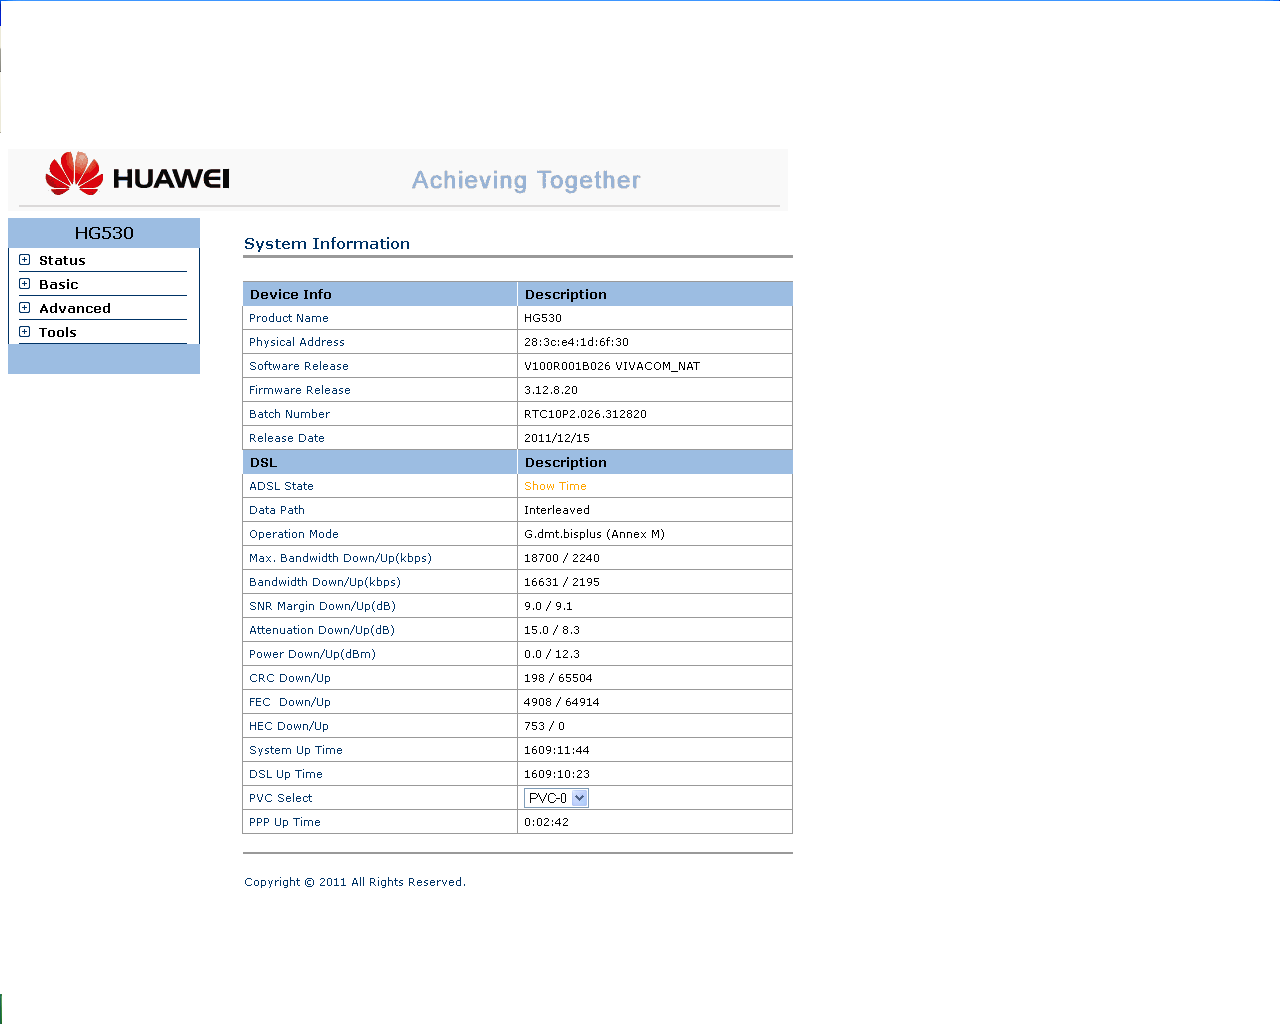Select the Interleaved value
1280x1024 pixels.
557,510
